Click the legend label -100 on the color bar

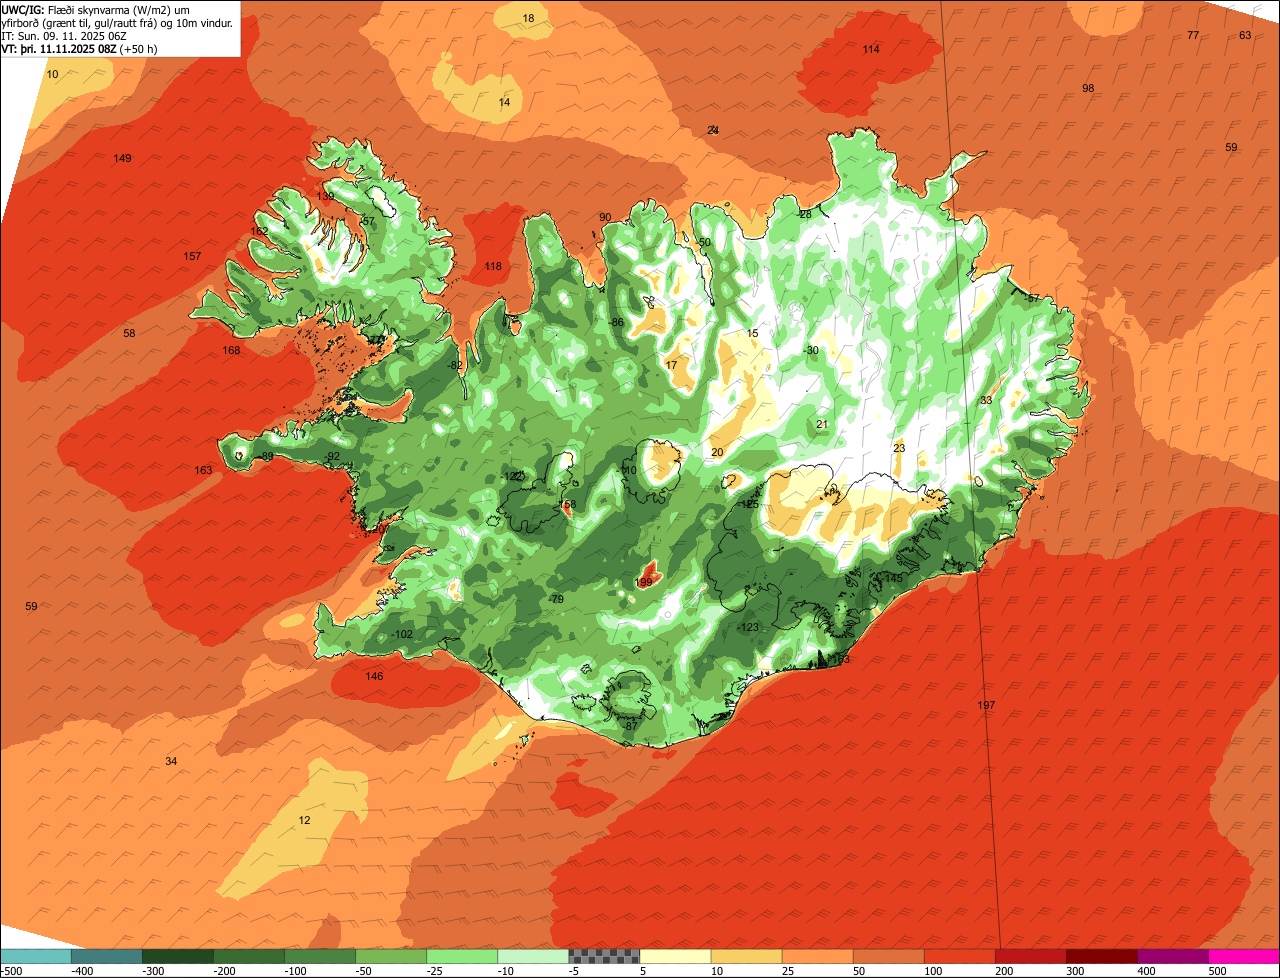pyautogui.click(x=295, y=970)
